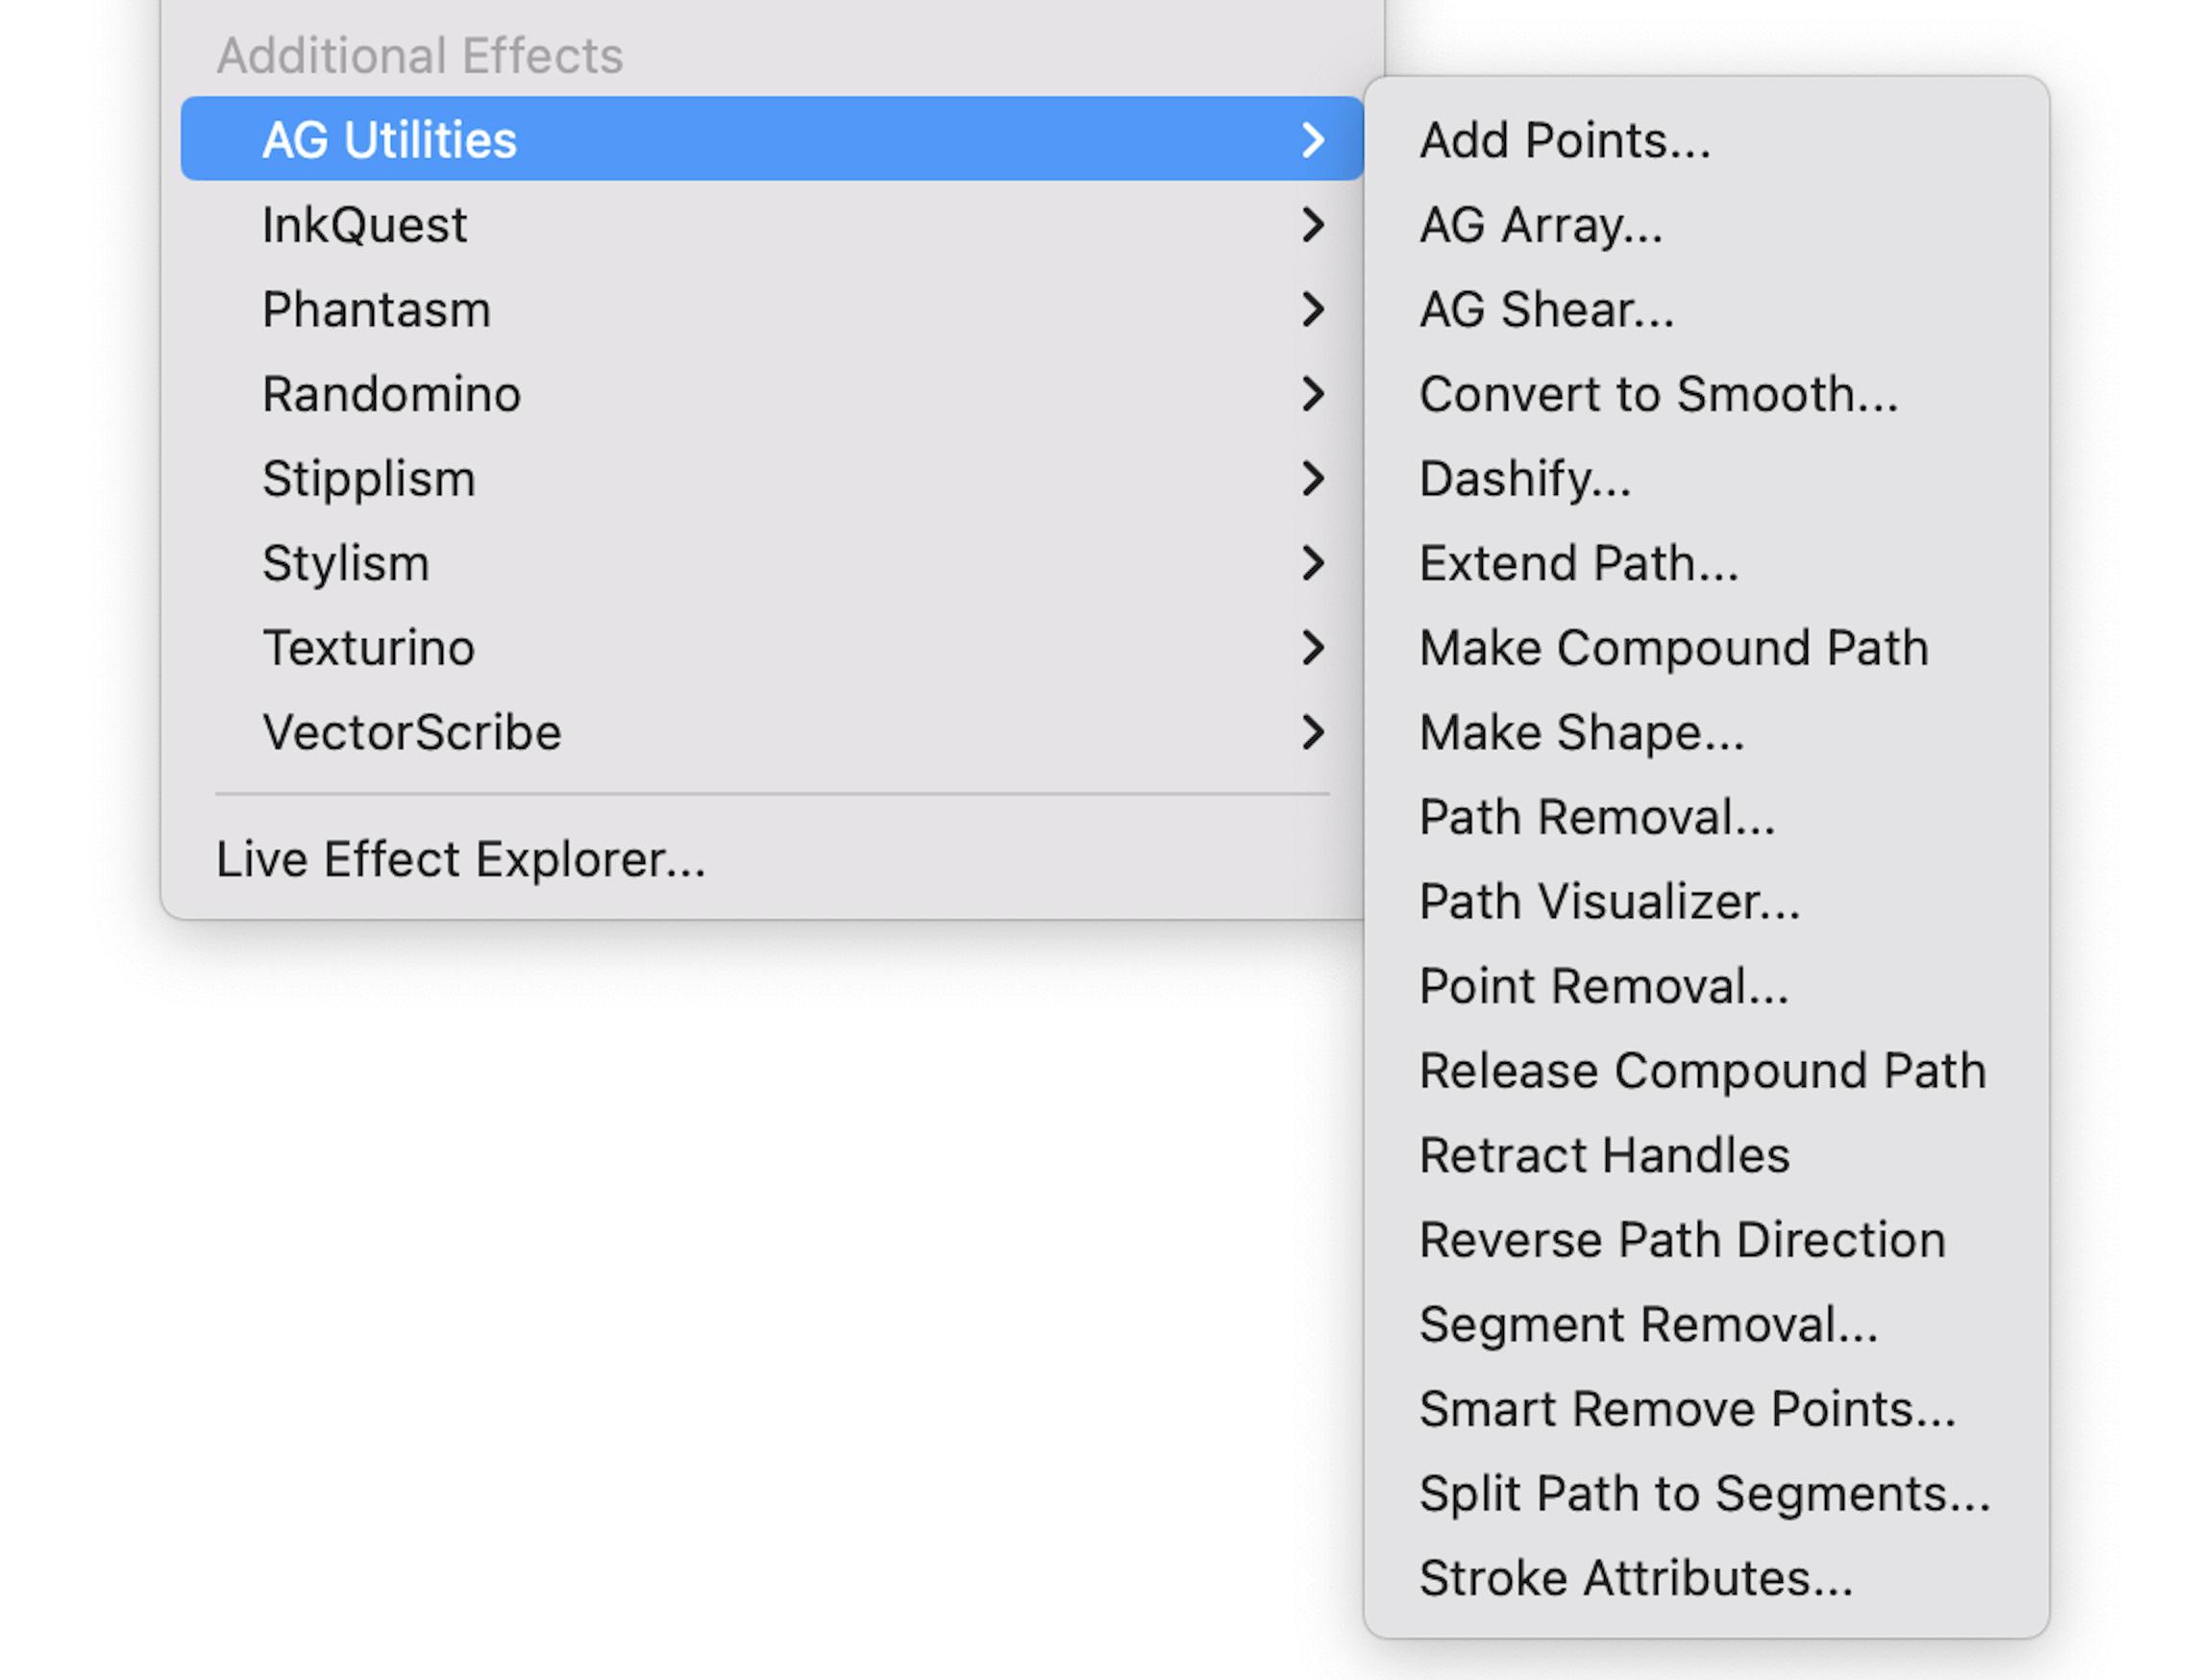
Task: Open the VectorScribe submenu
Action: click(x=411, y=733)
